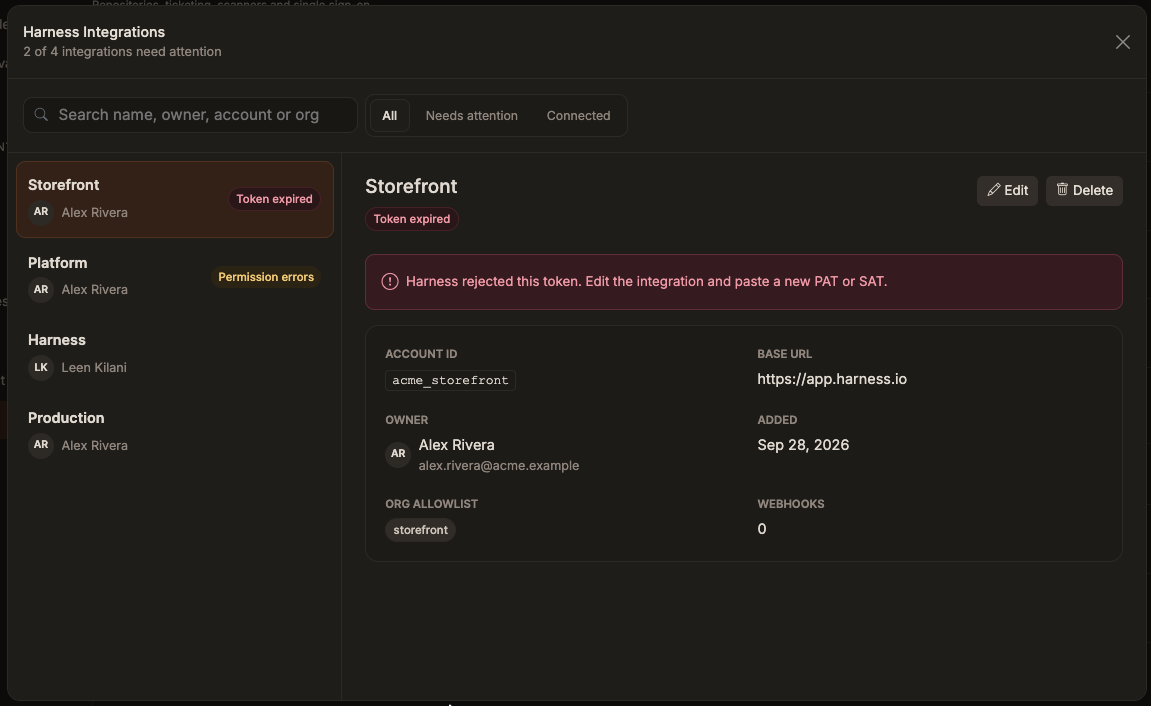Click the AR avatar beside Storefront
Screen dimensions: 1151x706
41,212
